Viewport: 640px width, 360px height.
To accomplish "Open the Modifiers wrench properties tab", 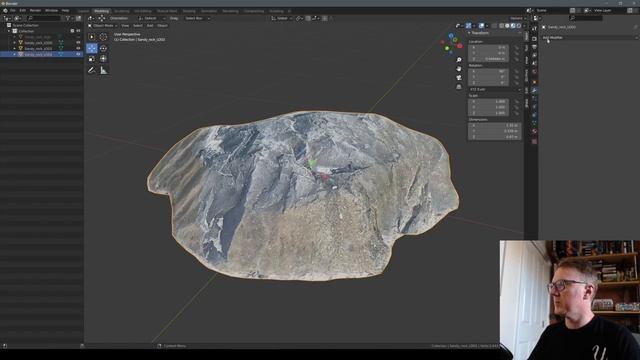I will coord(534,90).
